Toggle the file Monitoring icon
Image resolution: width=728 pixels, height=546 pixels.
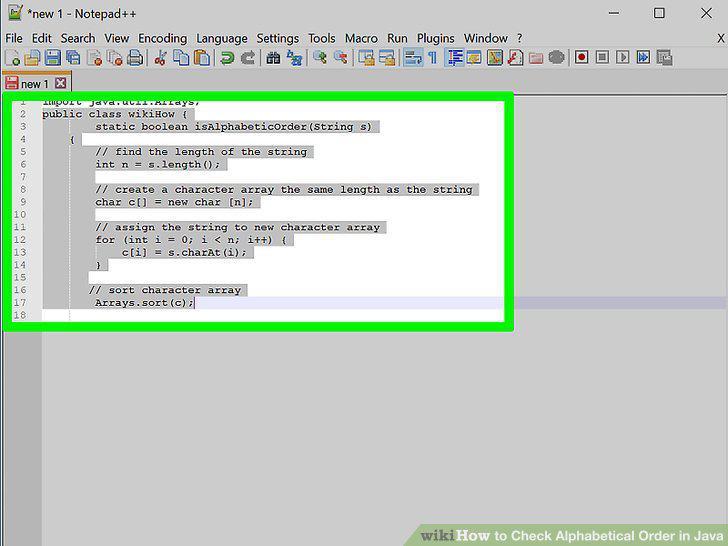click(556, 58)
